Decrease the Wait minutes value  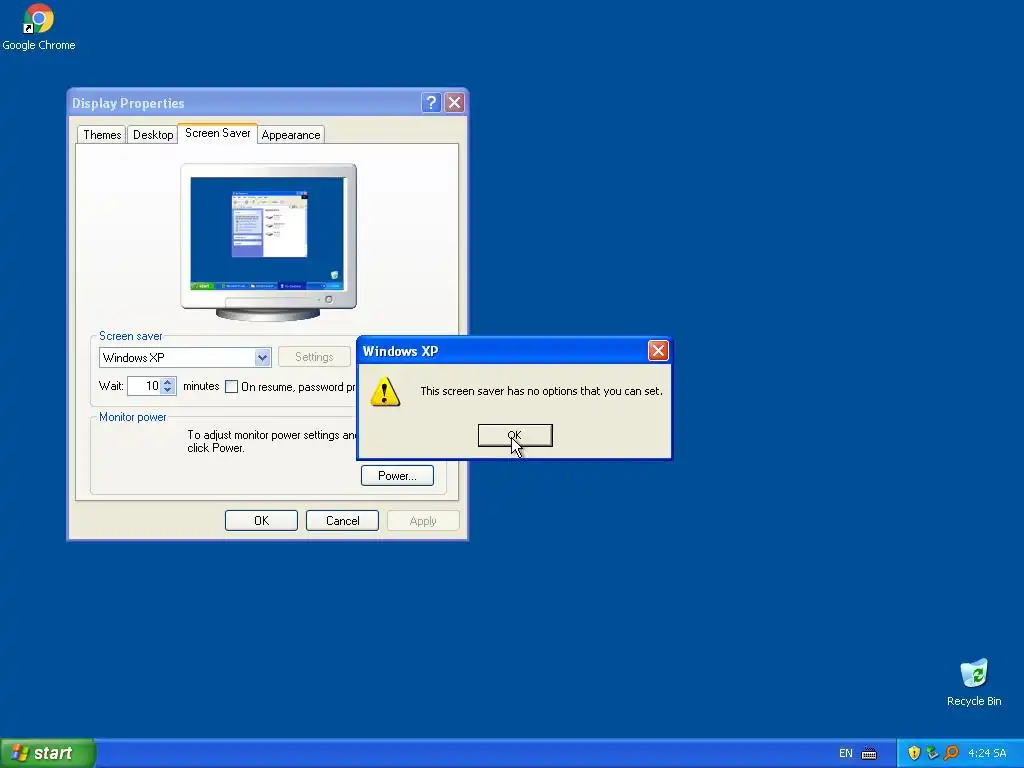[x=168, y=390]
